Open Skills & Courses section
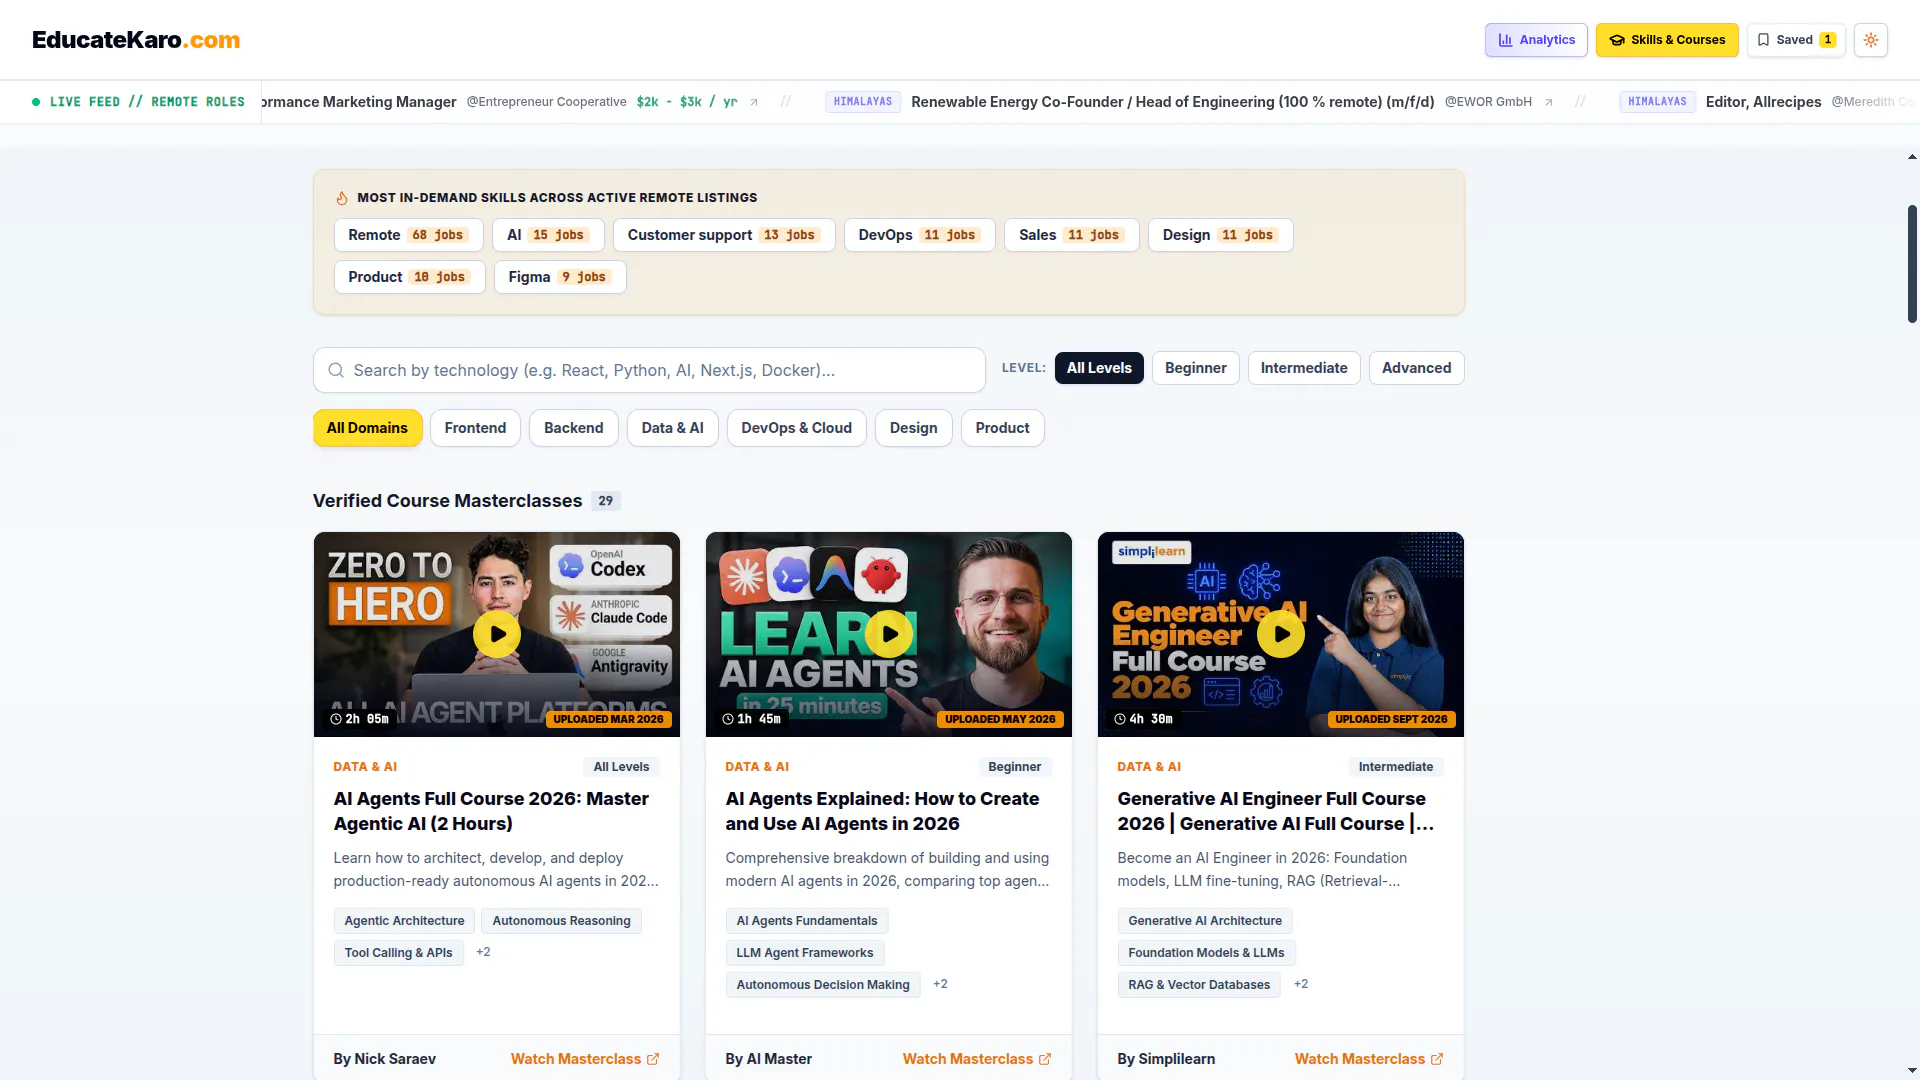The width and height of the screenshot is (1920, 1080). [x=1667, y=40]
